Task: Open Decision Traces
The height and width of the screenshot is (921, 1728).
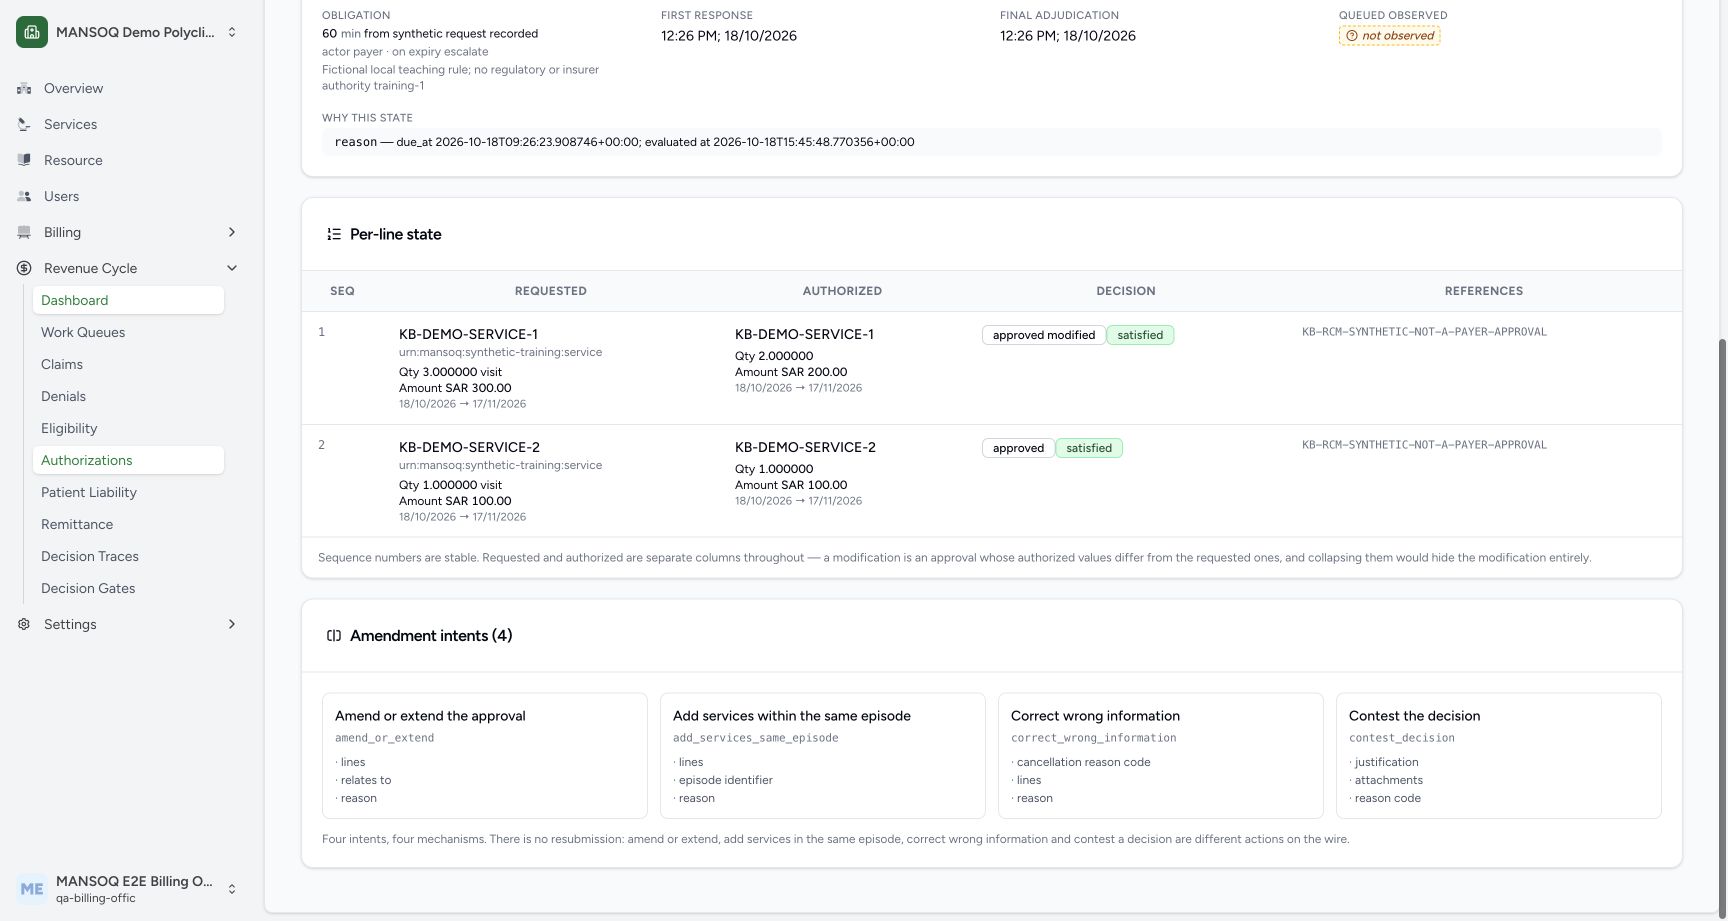Action: pos(128,556)
